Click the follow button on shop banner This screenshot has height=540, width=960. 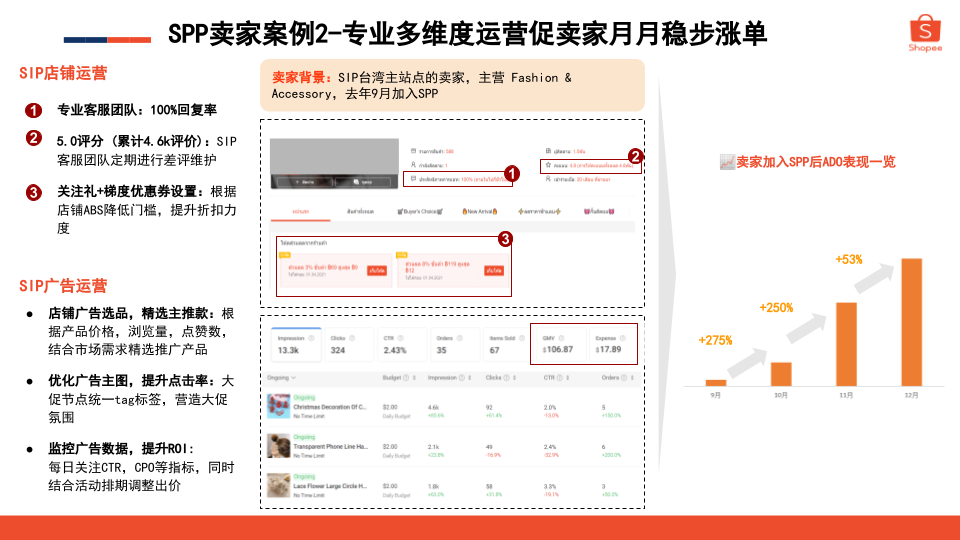tap(306, 183)
